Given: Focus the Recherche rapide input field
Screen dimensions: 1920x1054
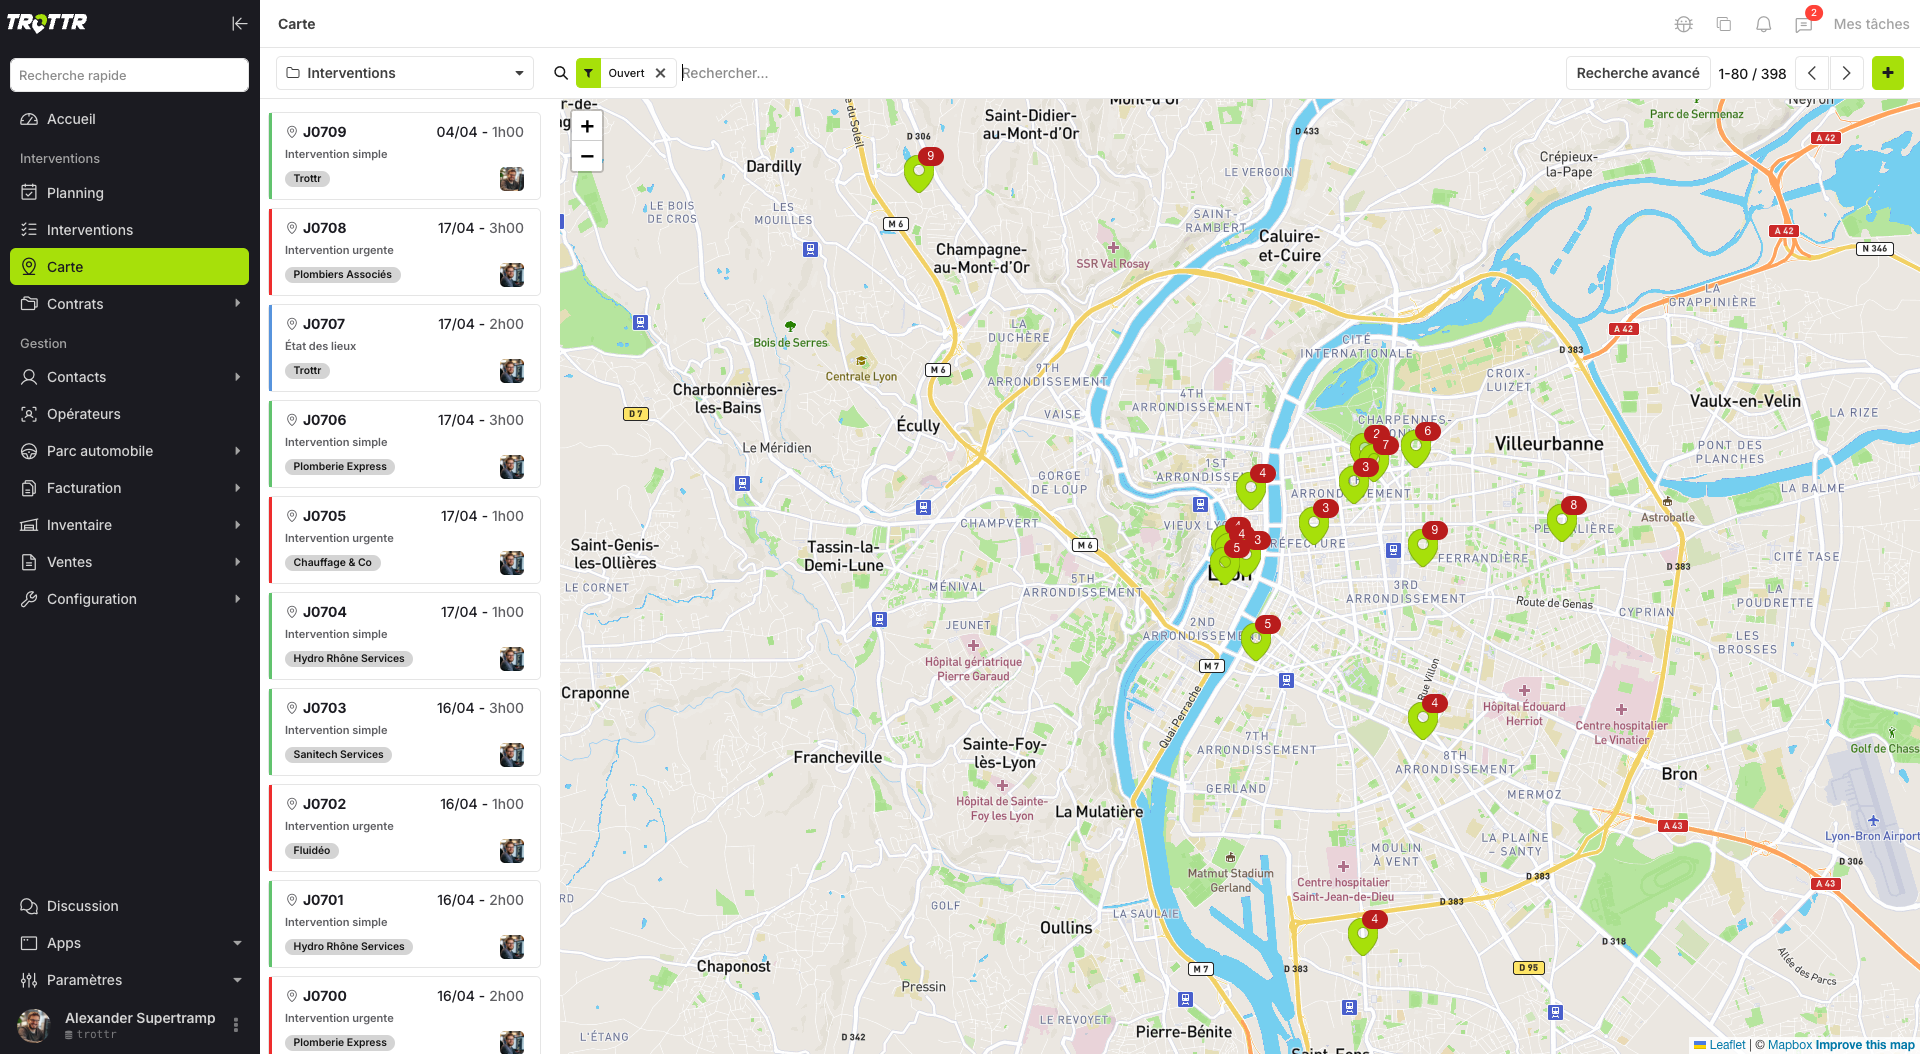Looking at the screenshot, I should (x=129, y=75).
